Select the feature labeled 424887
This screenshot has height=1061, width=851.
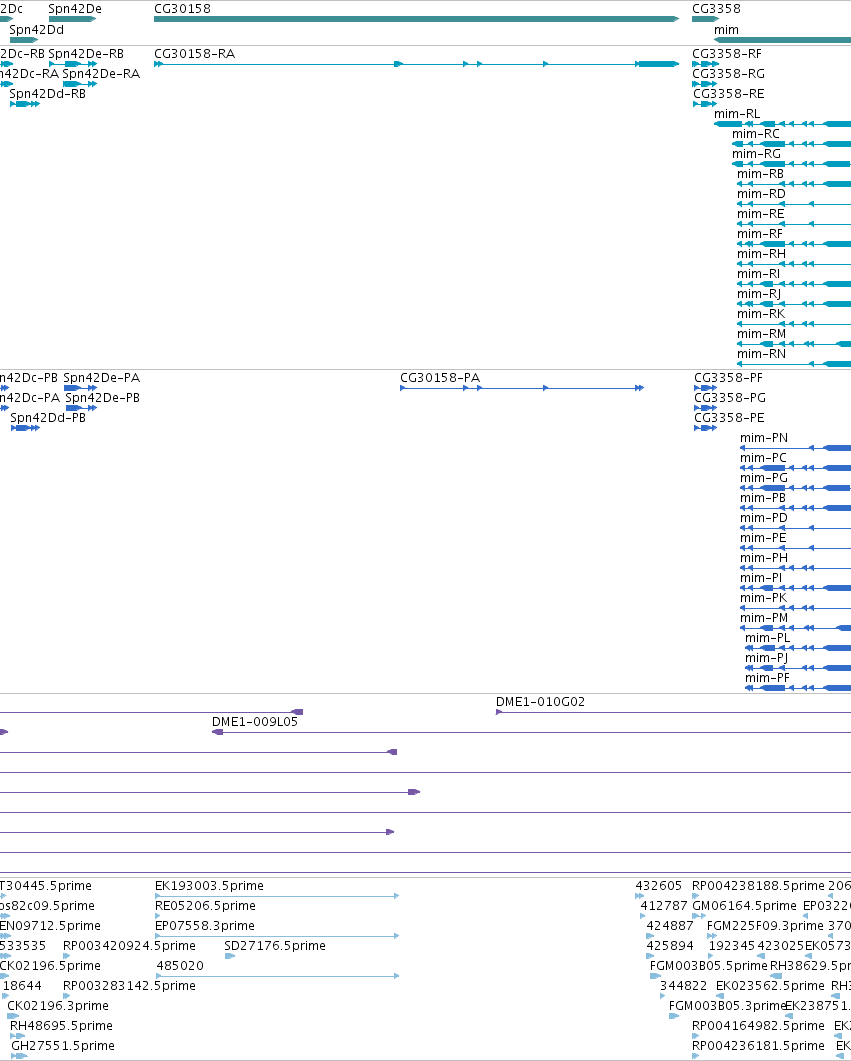click(x=670, y=926)
